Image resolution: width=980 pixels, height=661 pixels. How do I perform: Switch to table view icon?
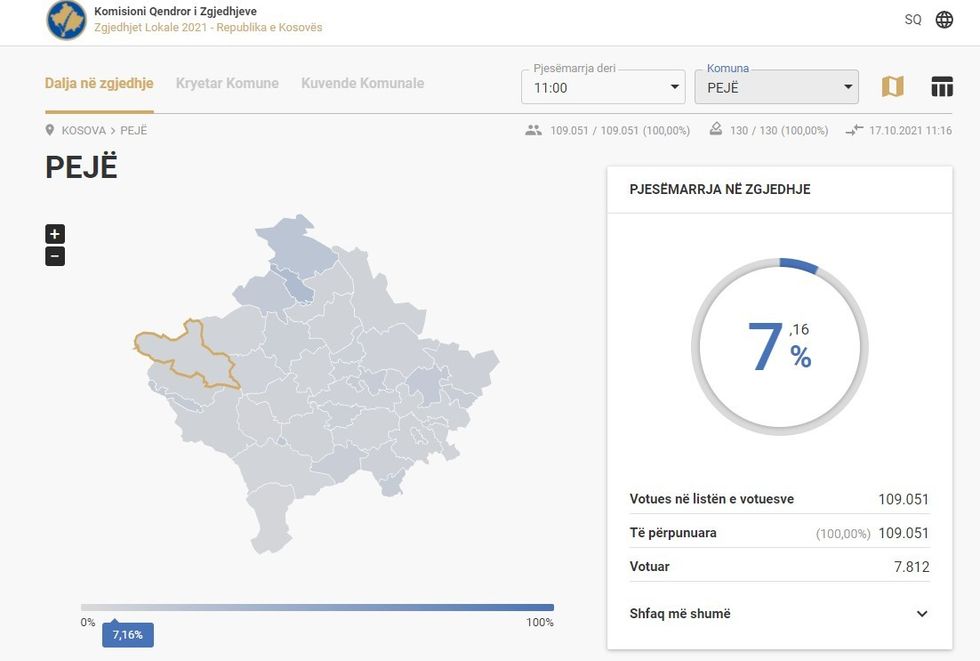coord(942,87)
